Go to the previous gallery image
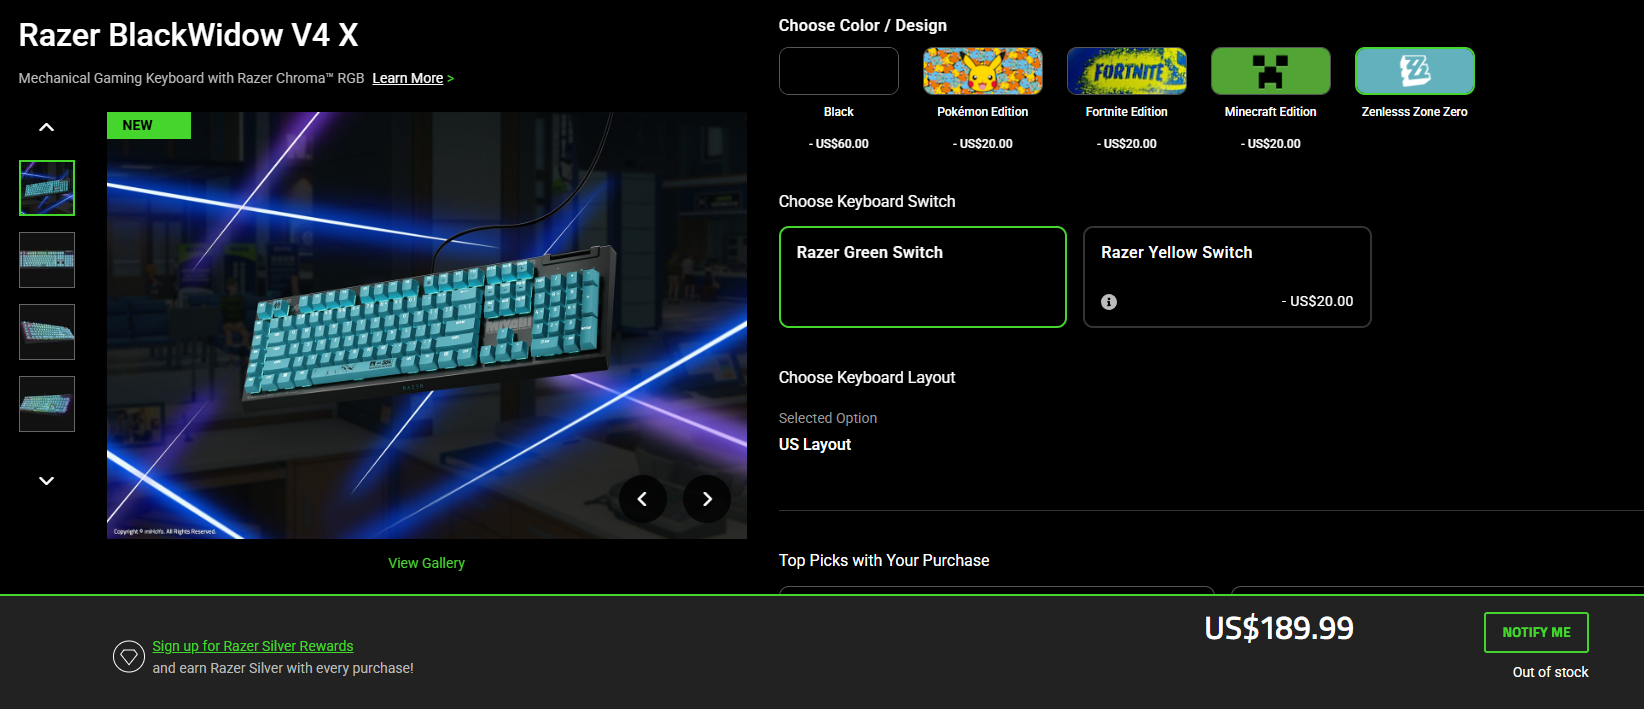The image size is (1644, 709). (x=643, y=498)
